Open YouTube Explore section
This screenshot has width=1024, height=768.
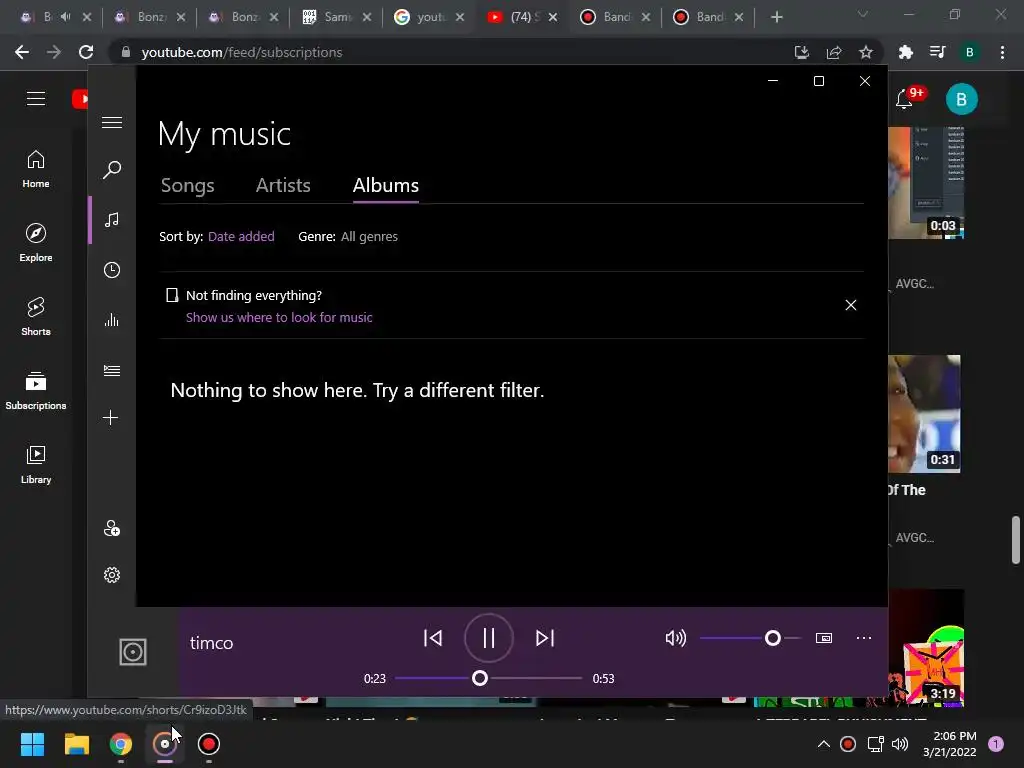[x=36, y=242]
